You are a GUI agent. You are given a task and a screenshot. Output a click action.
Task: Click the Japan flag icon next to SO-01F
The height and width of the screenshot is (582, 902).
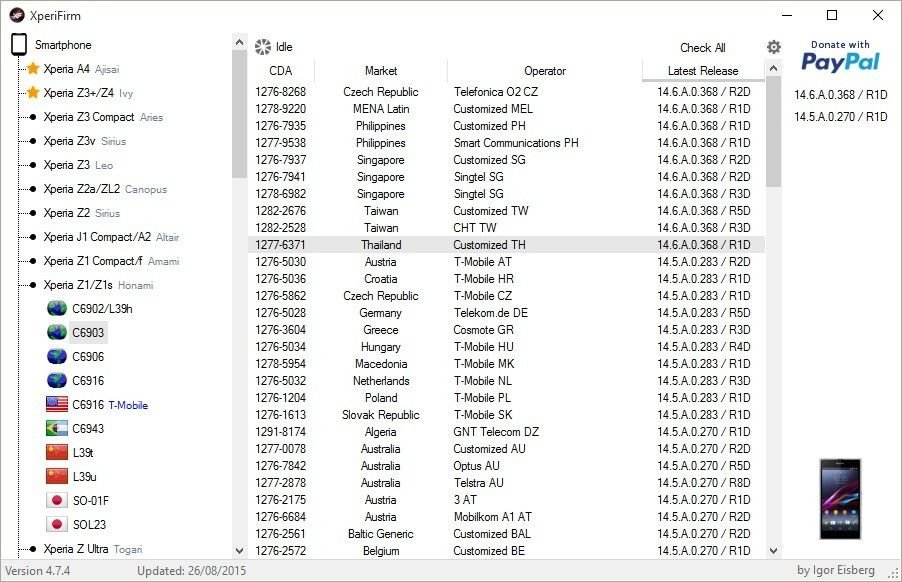57,500
